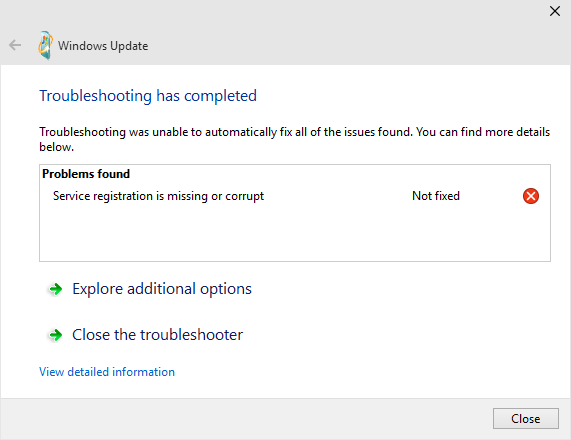Click the Windows Update troubleshooter icon
The height and width of the screenshot is (440, 571).
(46, 46)
